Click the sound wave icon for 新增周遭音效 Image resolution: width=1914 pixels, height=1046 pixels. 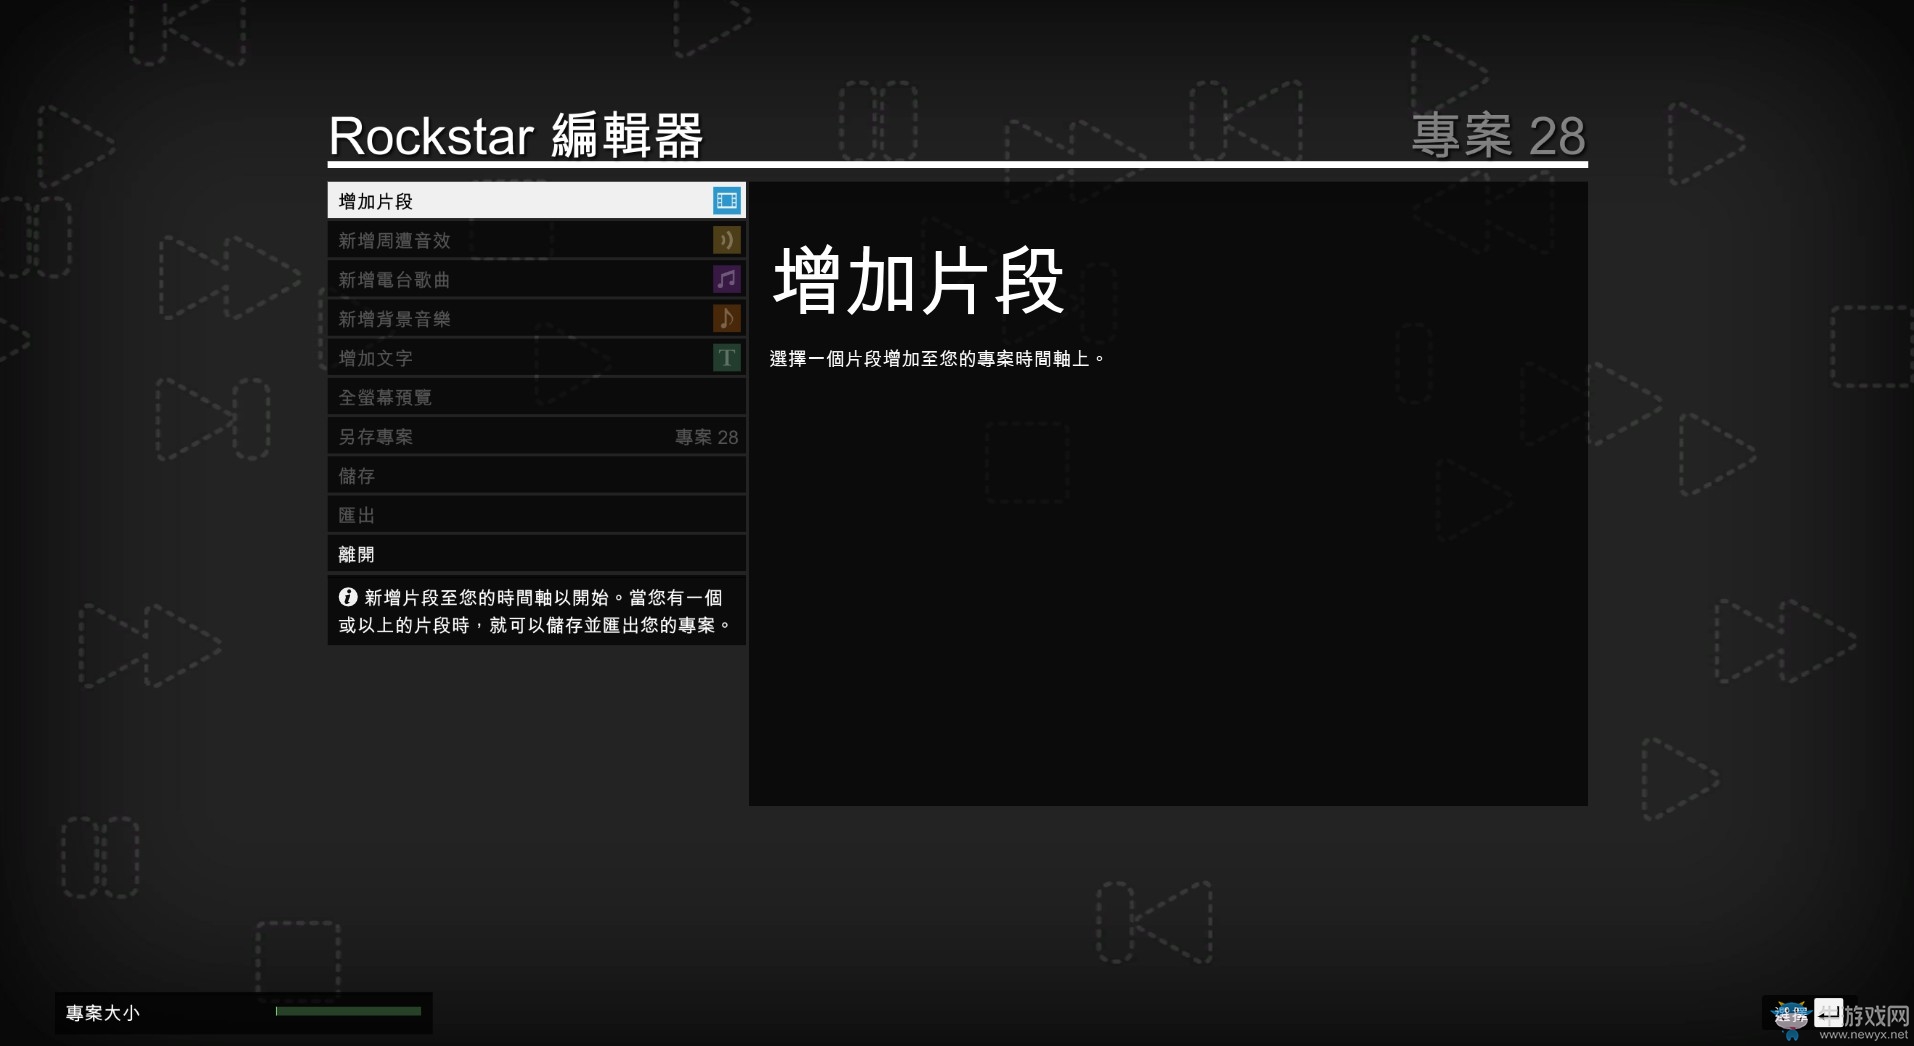click(x=727, y=239)
